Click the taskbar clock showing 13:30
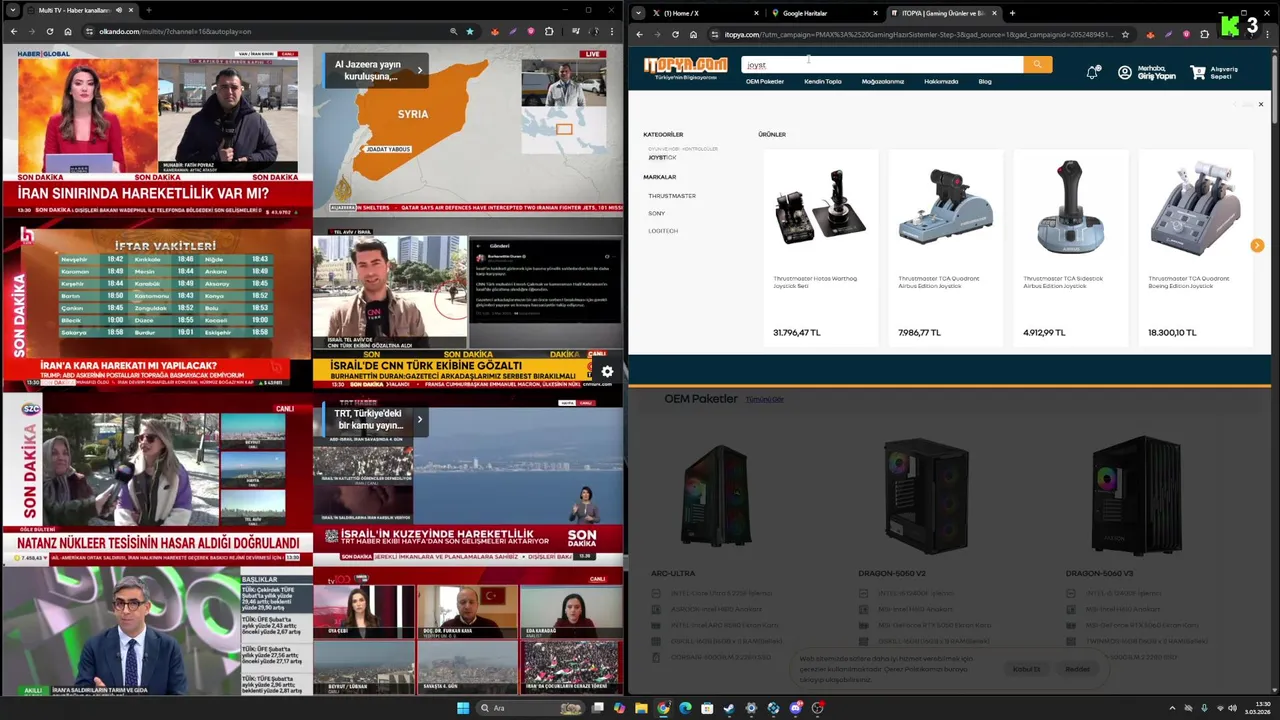Image resolution: width=1280 pixels, height=720 pixels. 1256,708
